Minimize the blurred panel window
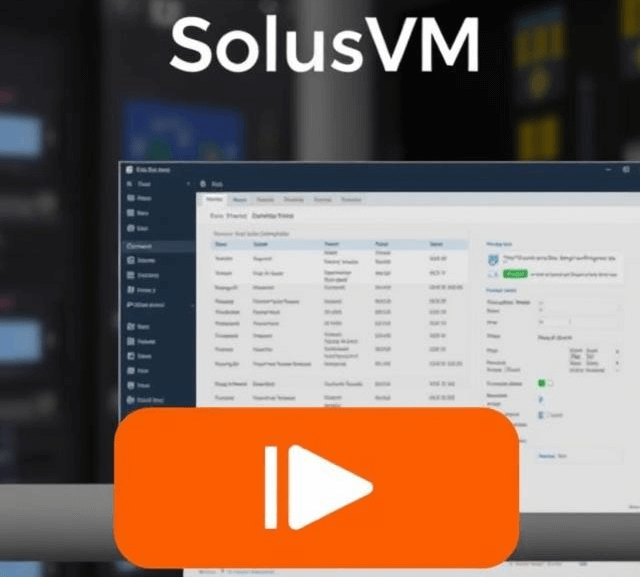 [609, 169]
